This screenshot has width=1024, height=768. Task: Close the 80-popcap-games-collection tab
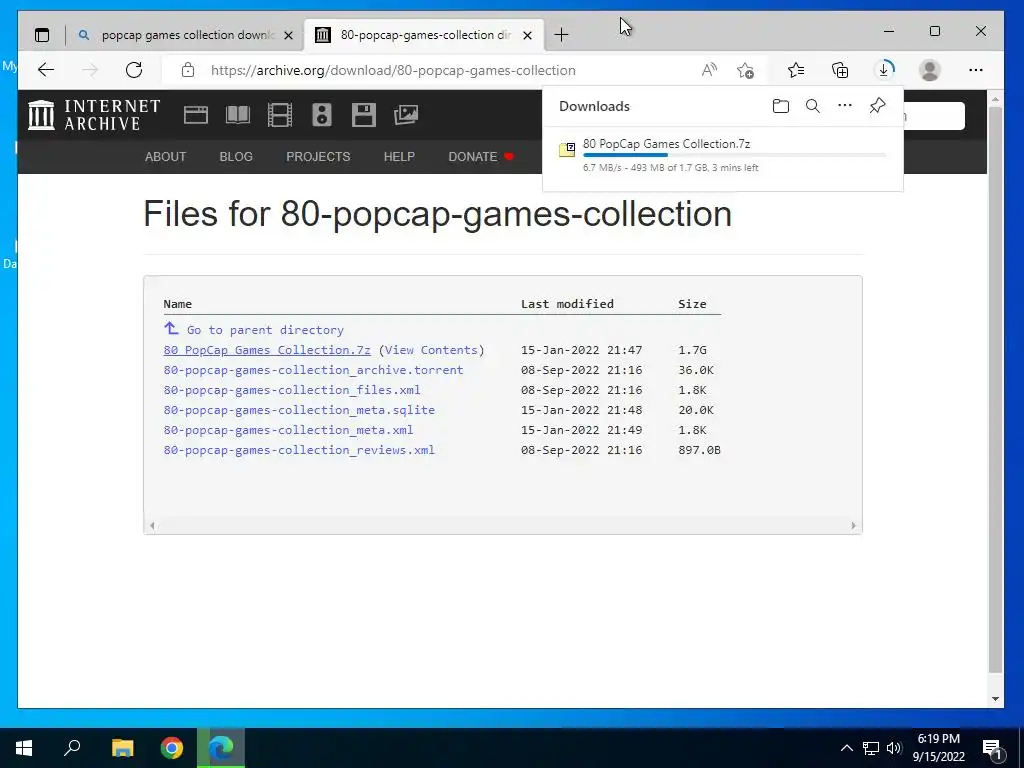528,35
